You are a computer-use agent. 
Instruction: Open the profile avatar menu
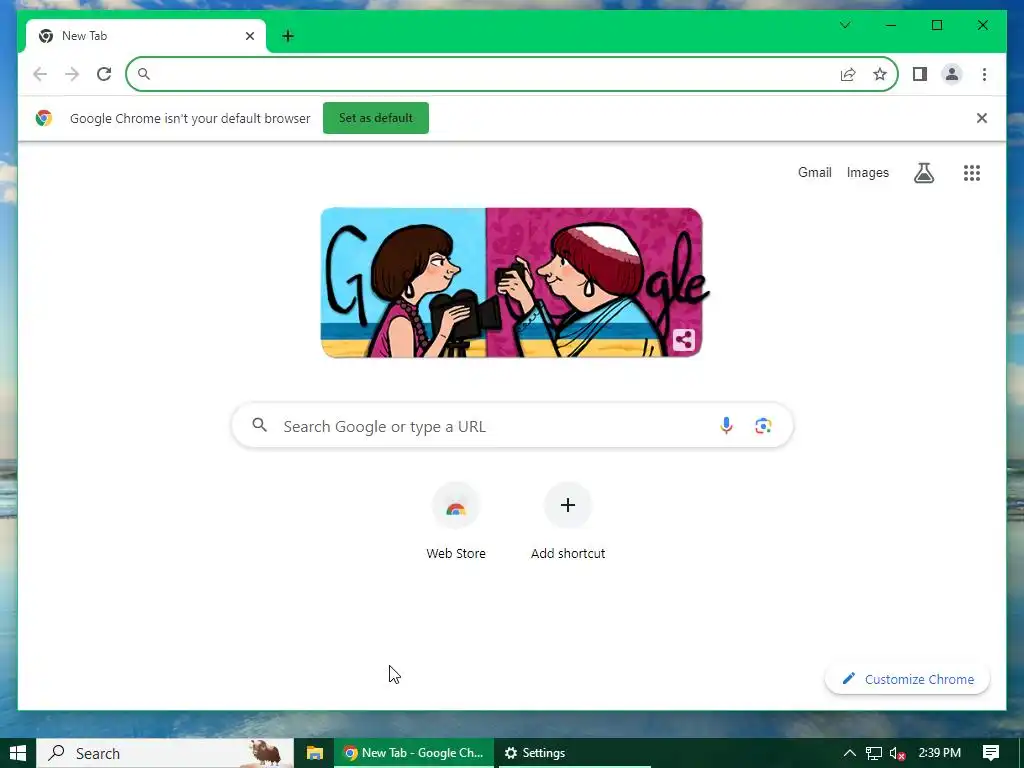coord(952,74)
